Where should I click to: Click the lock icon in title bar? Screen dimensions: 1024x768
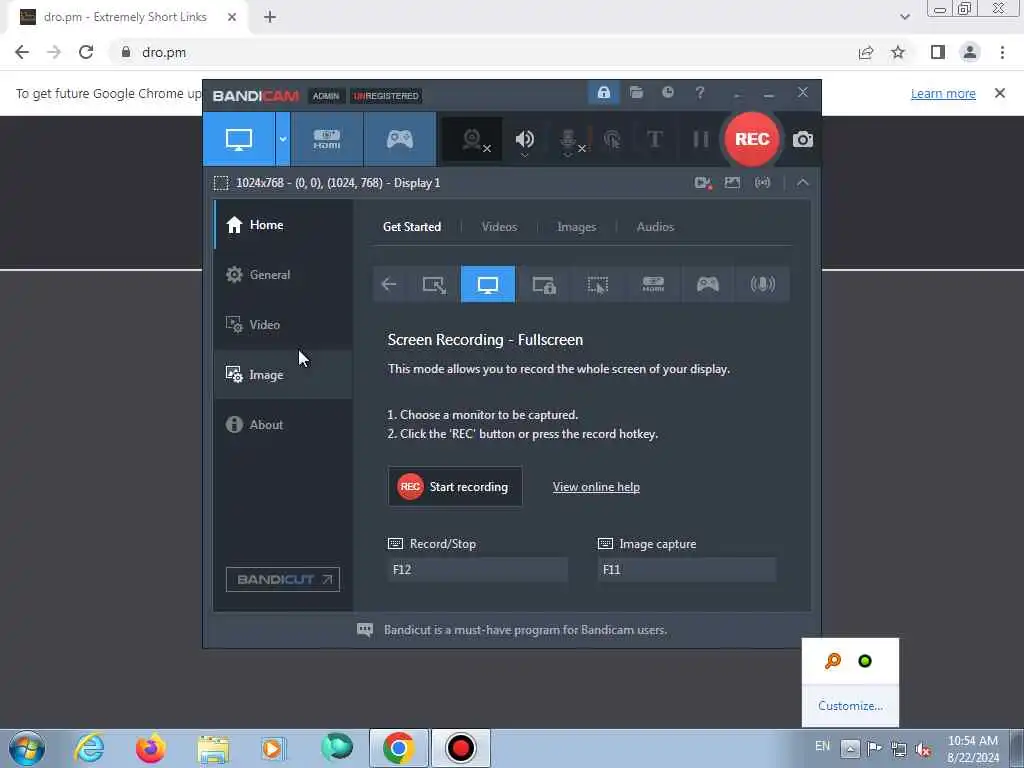603,93
